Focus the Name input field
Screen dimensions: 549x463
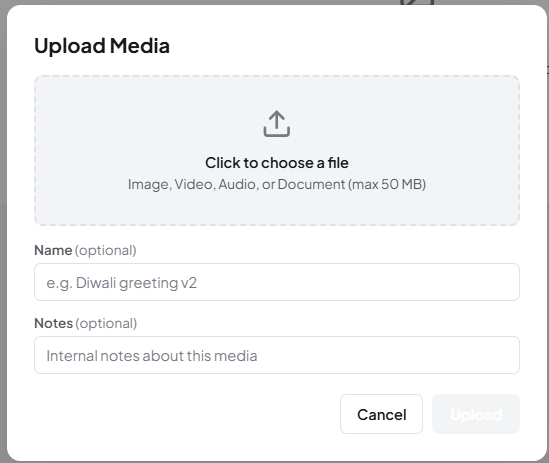point(277,282)
